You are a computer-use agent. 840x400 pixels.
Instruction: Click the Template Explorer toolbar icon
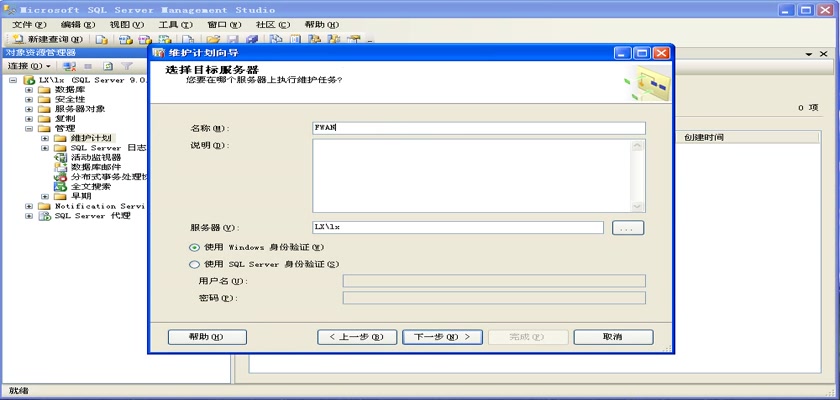pyautogui.click(x=334, y=39)
